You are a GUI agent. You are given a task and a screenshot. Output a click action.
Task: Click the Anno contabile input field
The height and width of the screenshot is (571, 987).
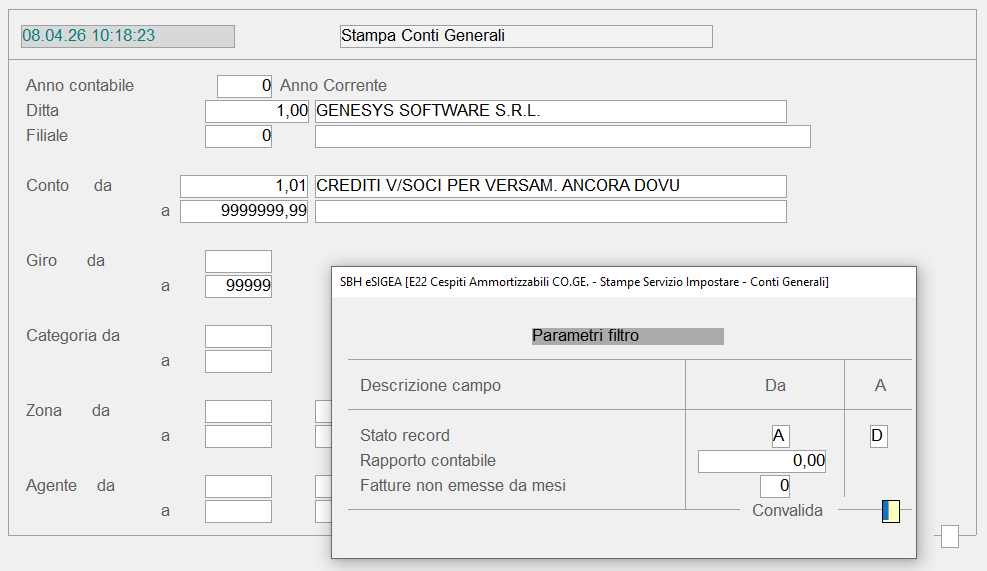pyautogui.click(x=244, y=86)
